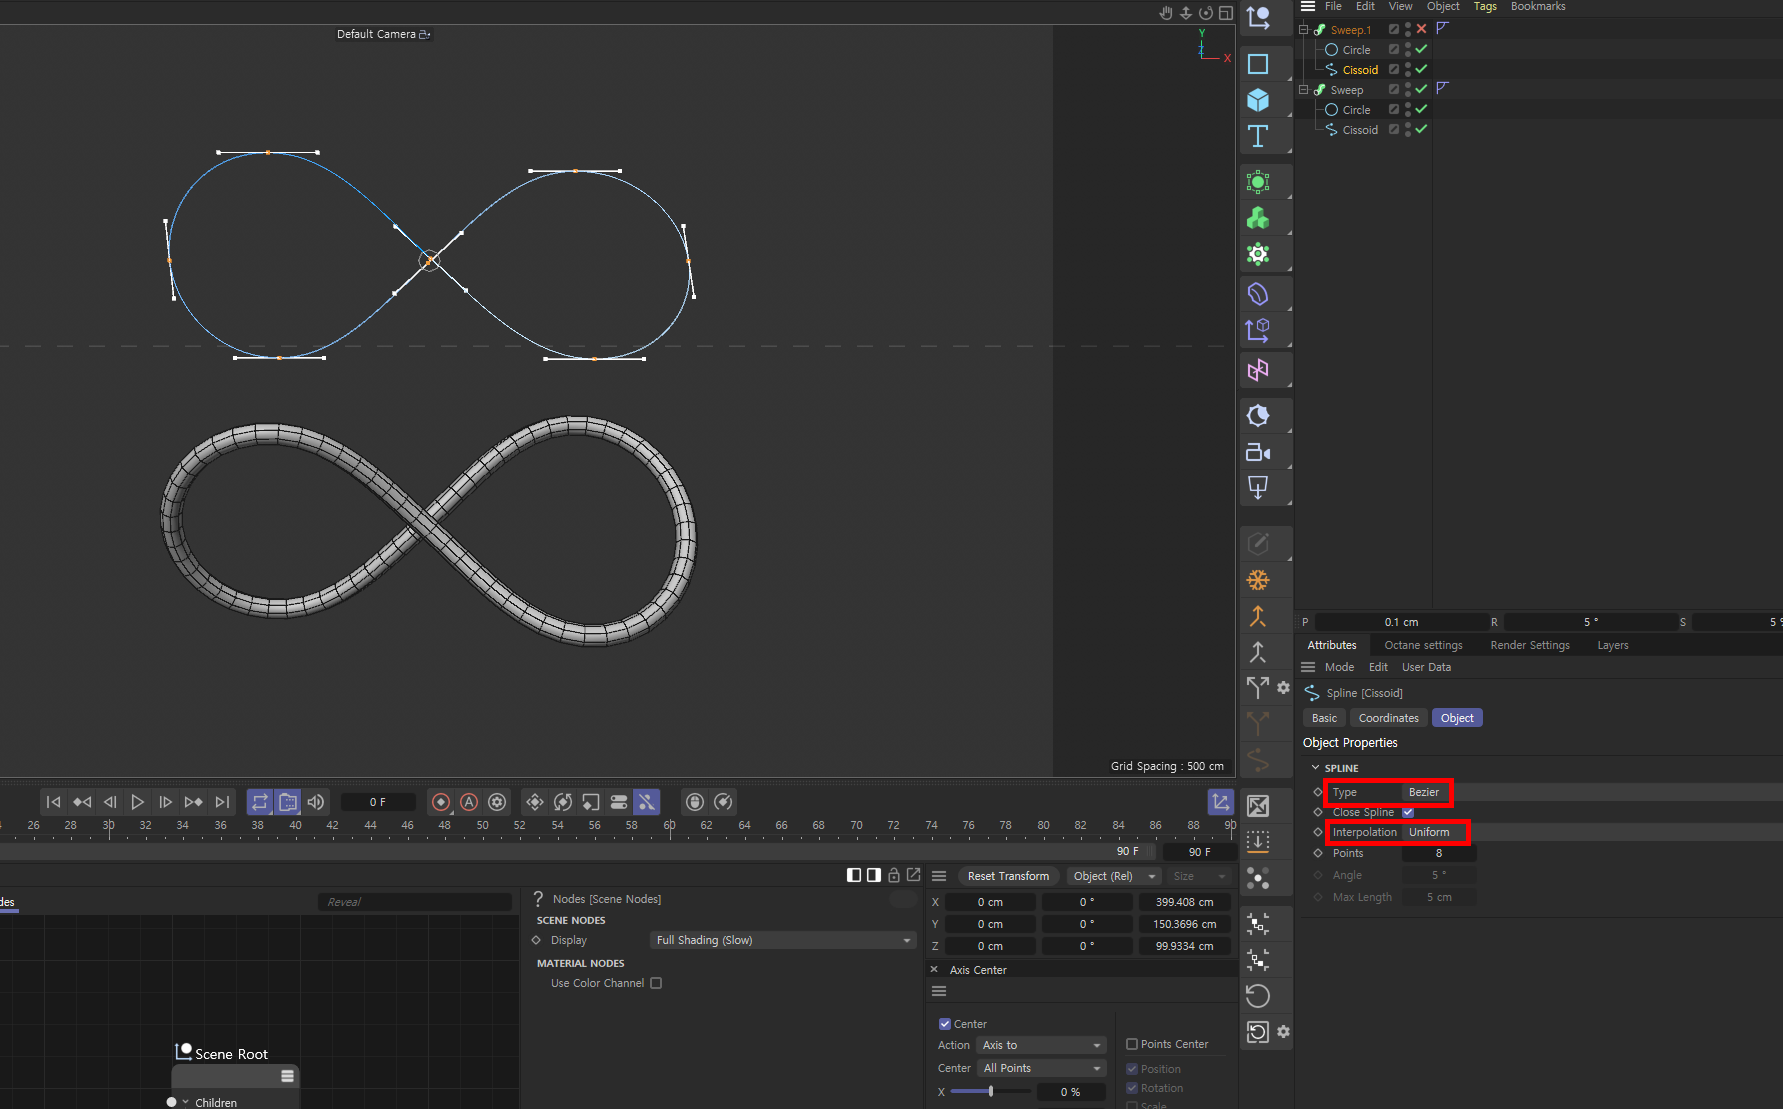
Task: Click the orange Joint tool icon
Action: (x=1258, y=616)
